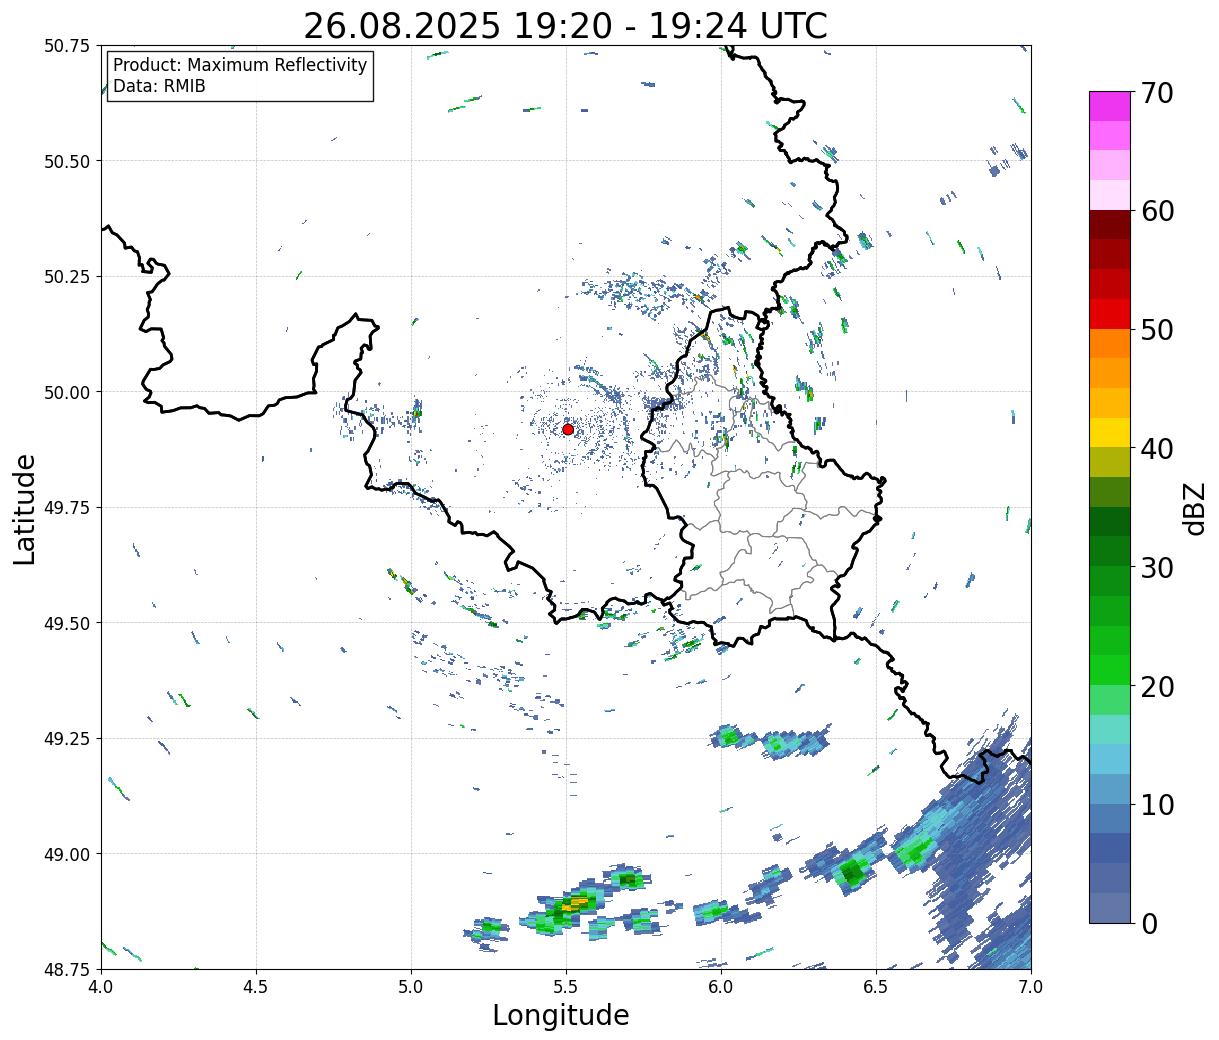Click the plot title with date and time

pos(565,26)
